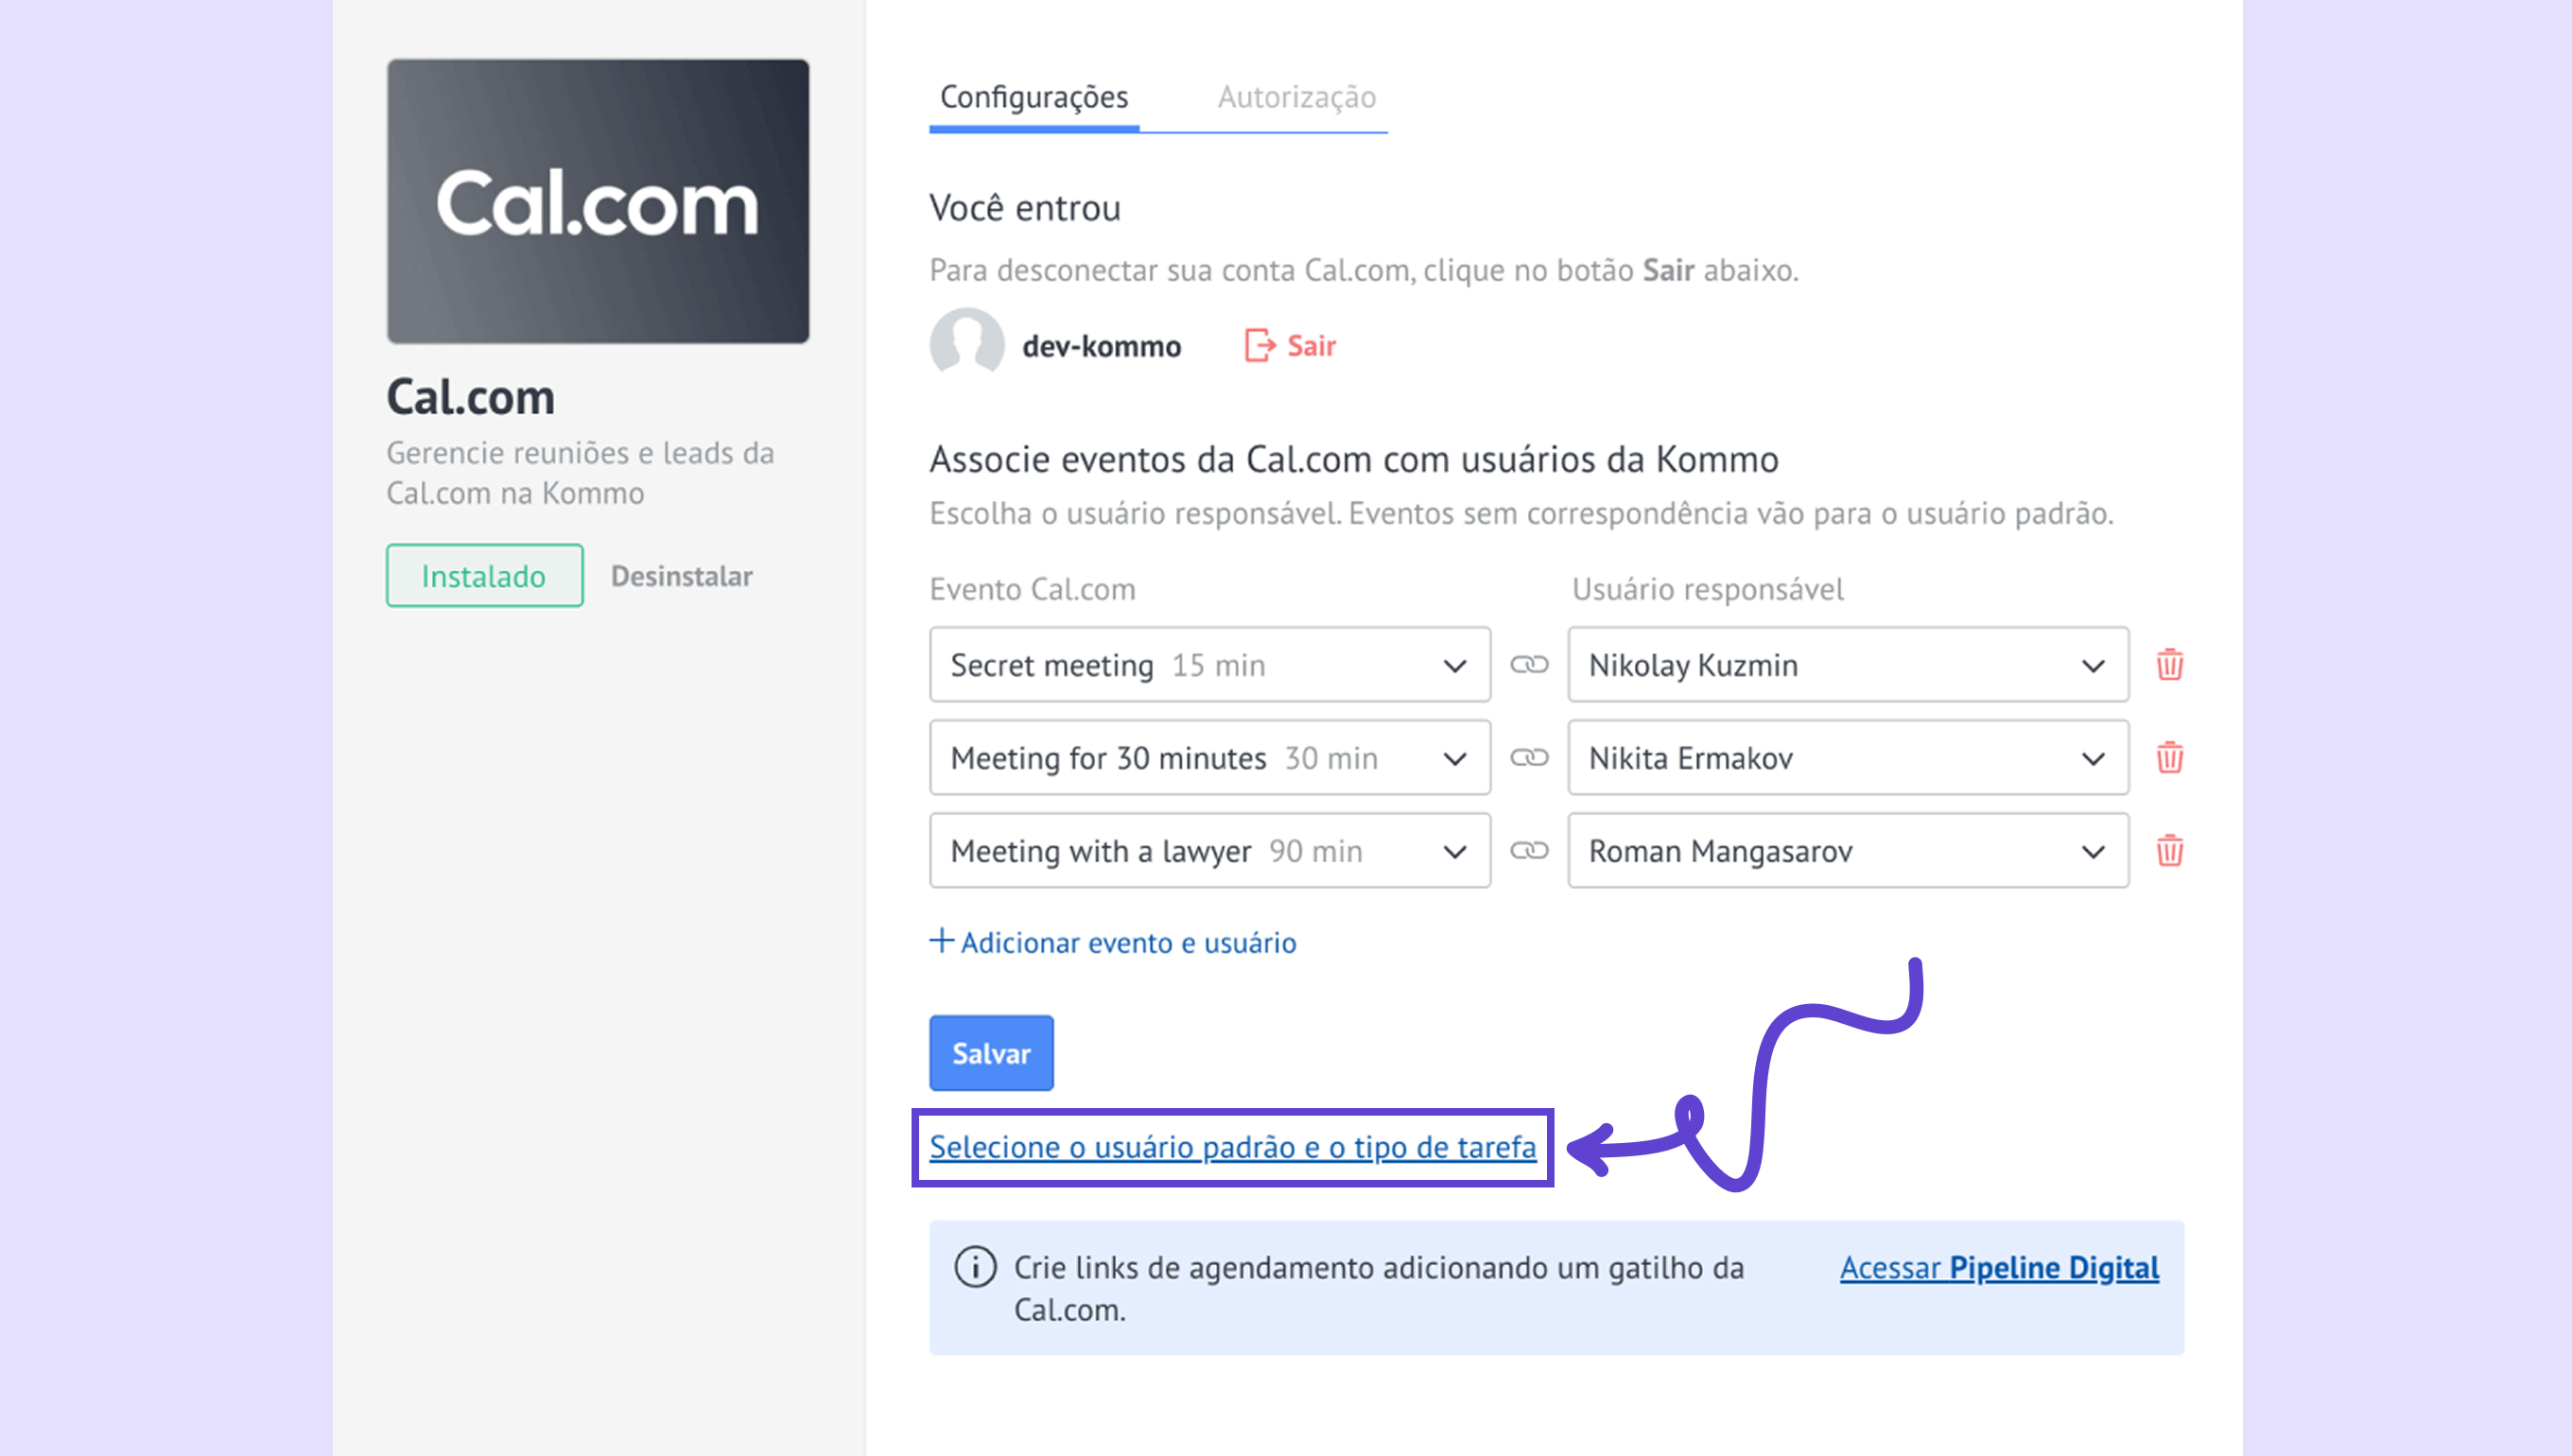Delete the Meeting with a lawyer row
This screenshot has width=2572, height=1456.
[2169, 851]
